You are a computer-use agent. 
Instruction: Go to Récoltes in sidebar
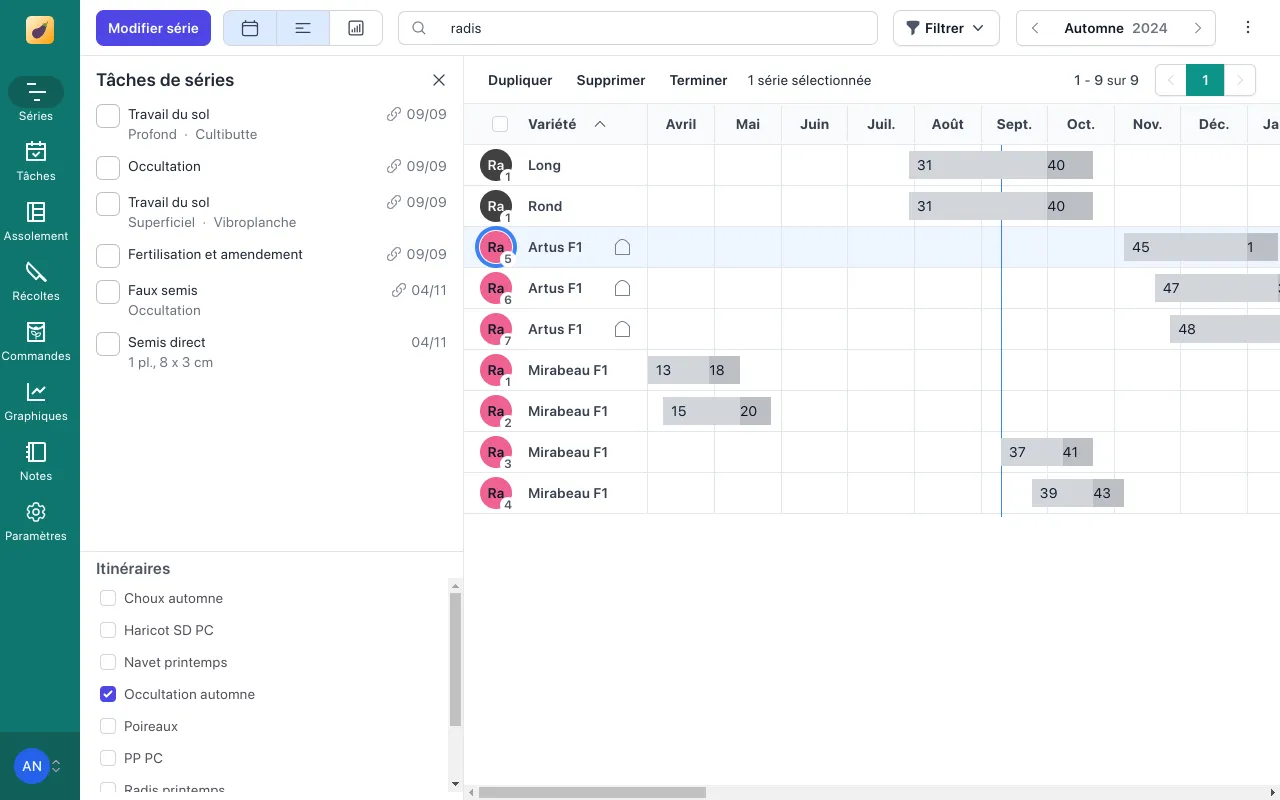coord(36,281)
